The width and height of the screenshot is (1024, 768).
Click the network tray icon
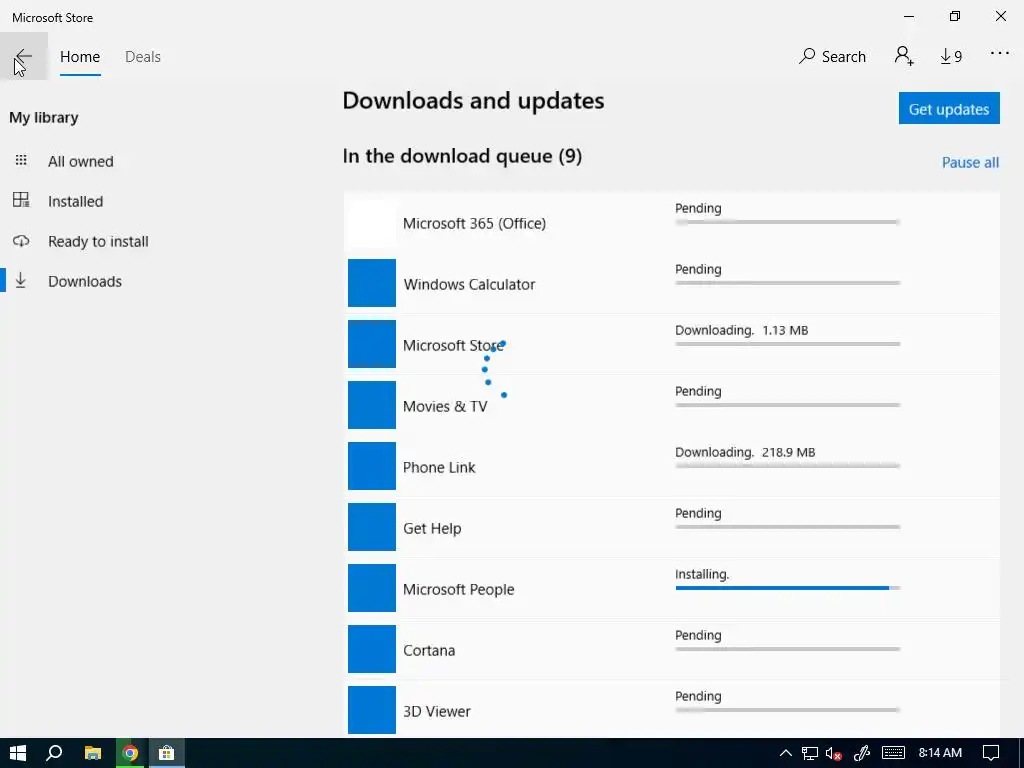(x=810, y=753)
